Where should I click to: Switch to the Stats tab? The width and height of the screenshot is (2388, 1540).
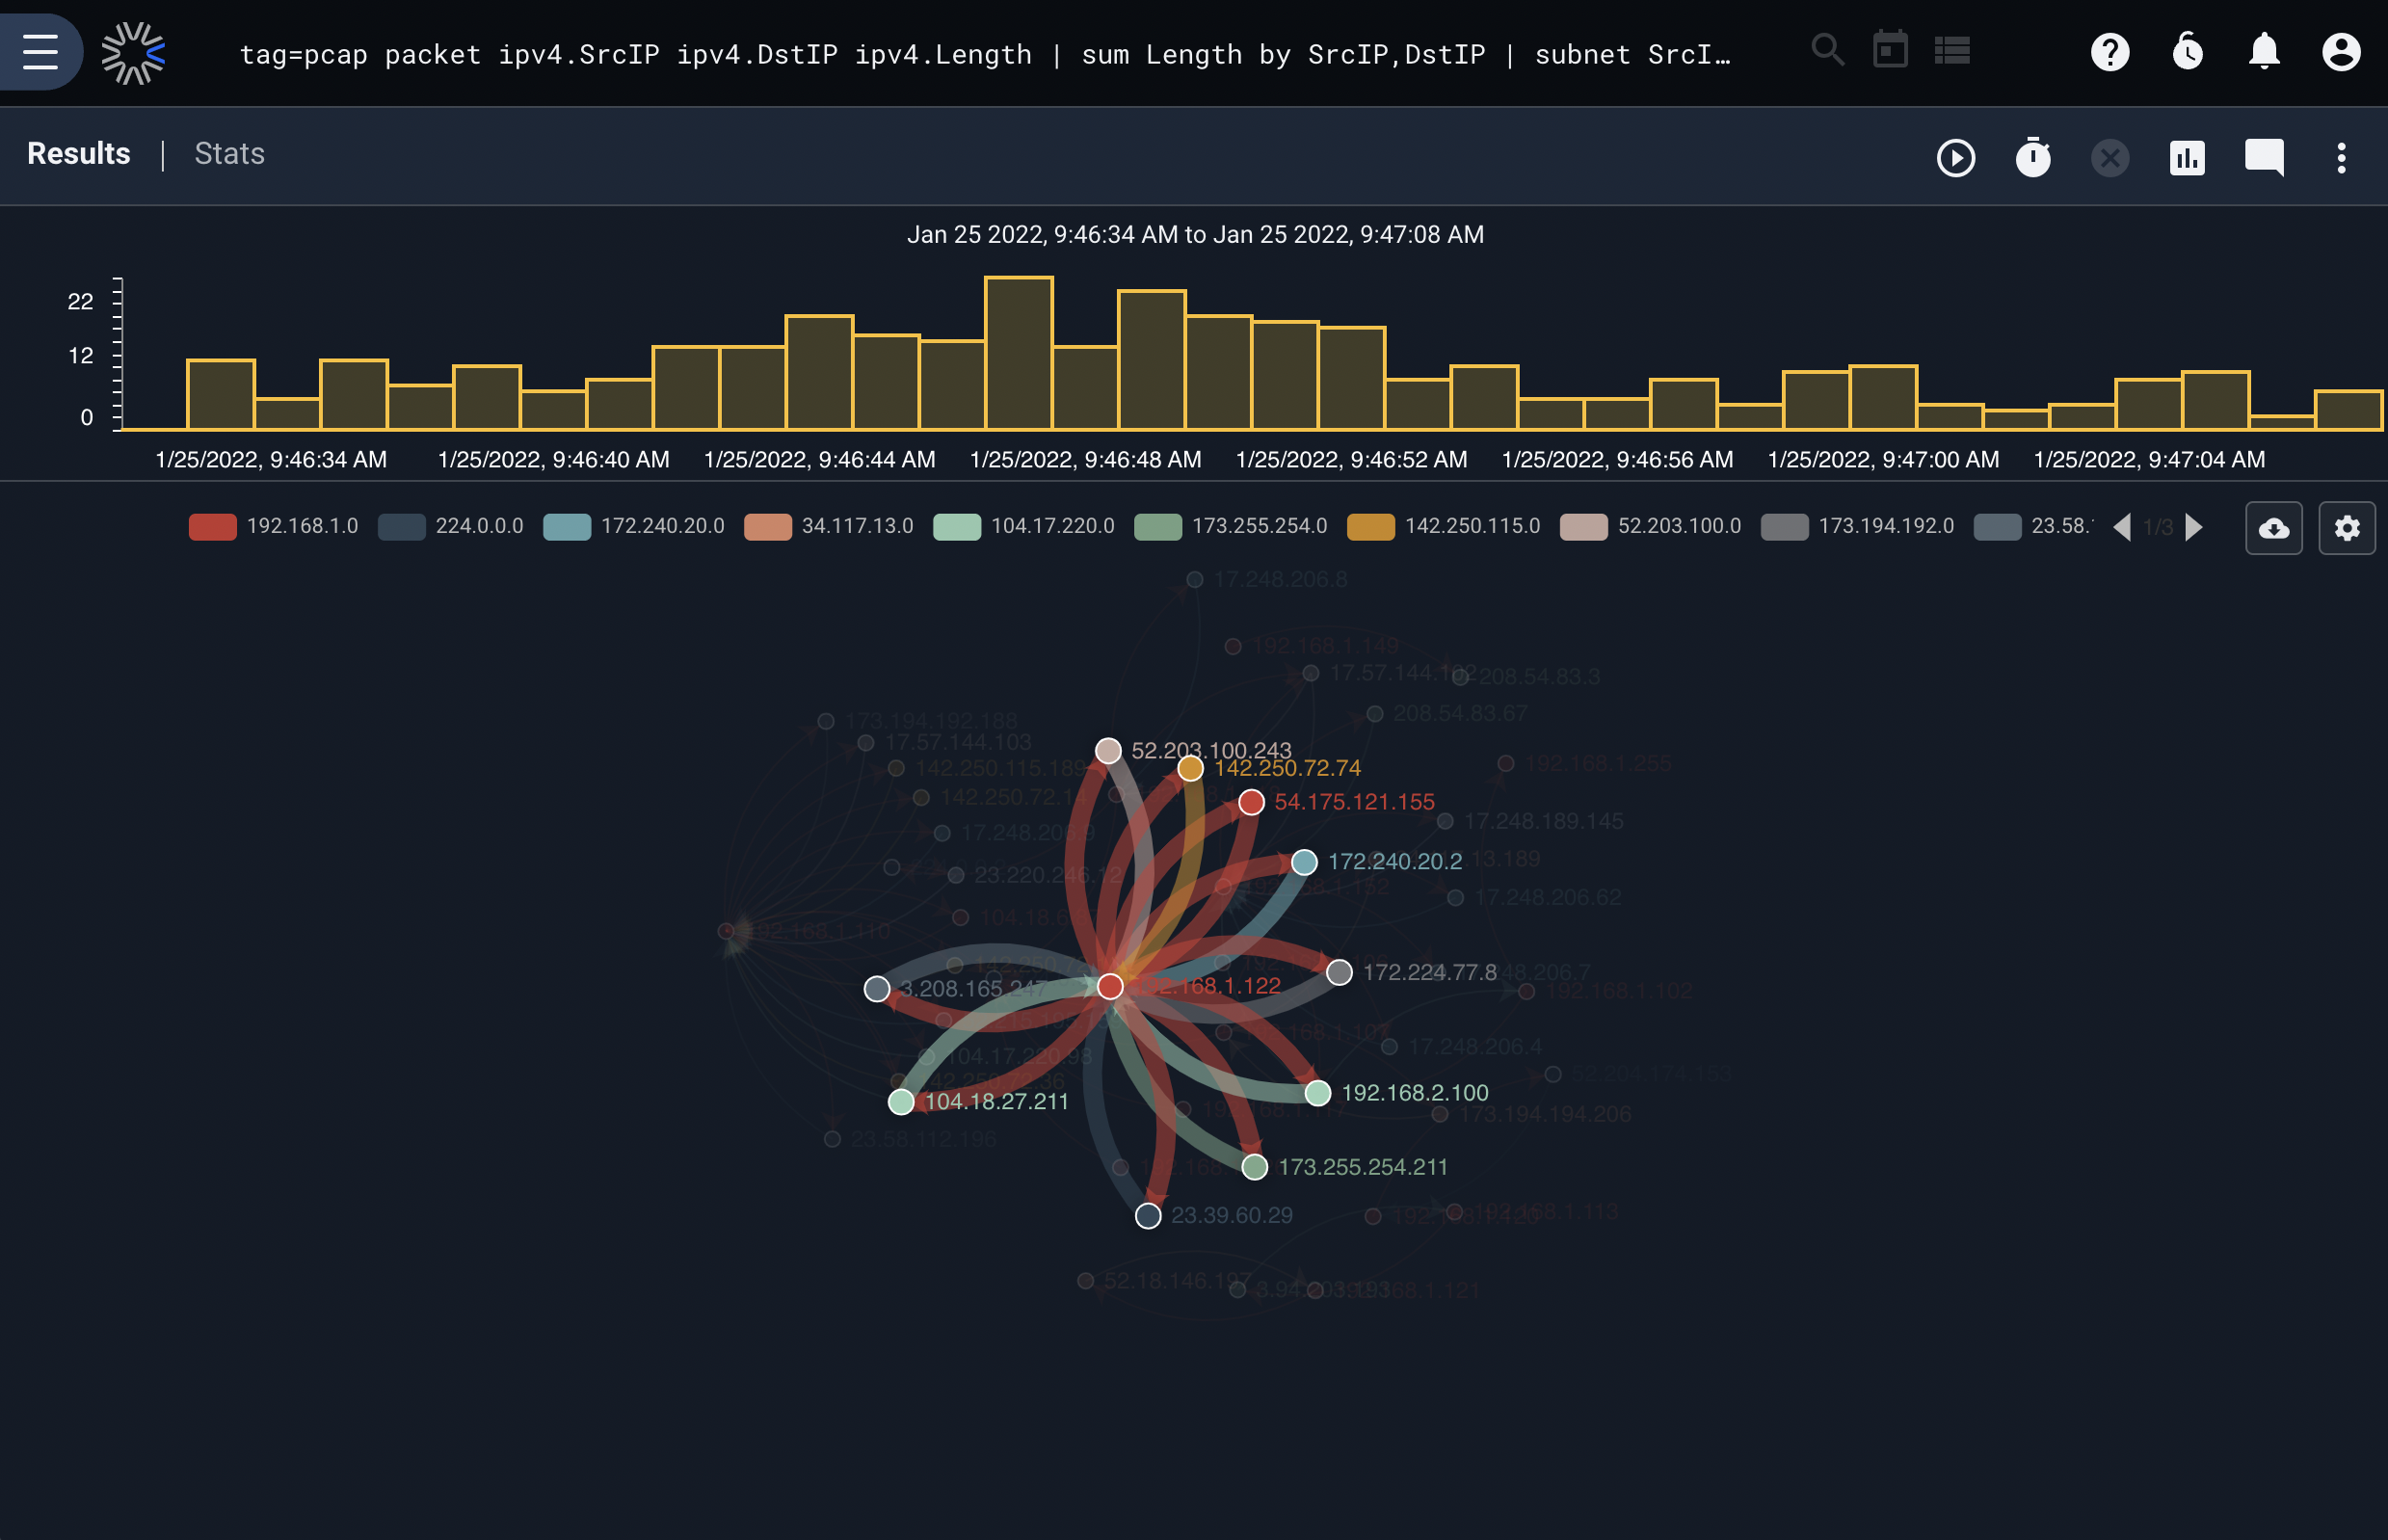tap(229, 154)
